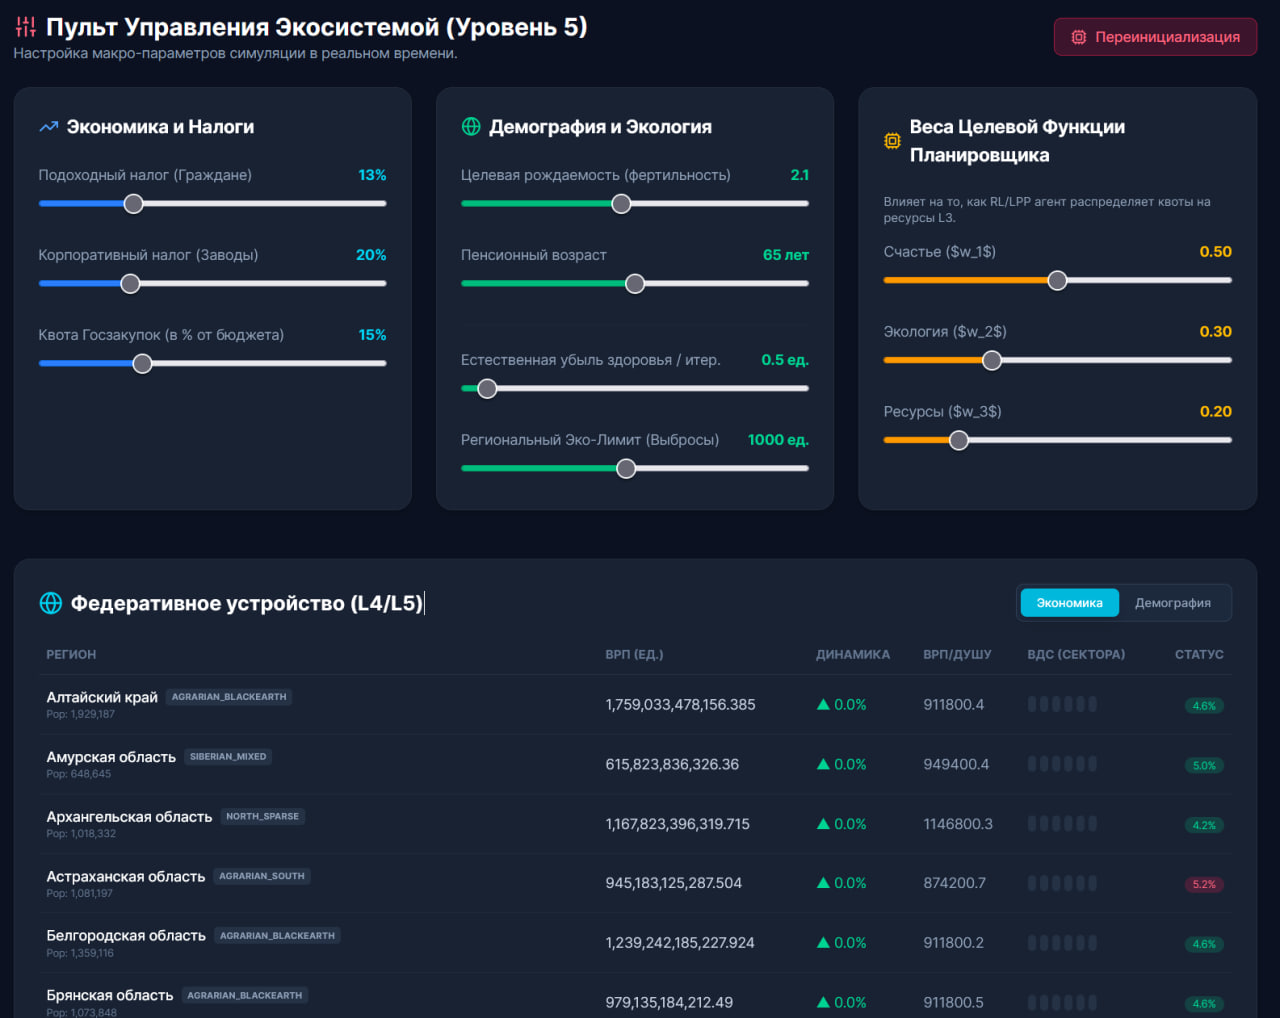
Task: Click the sector bars for Астраханская область
Action: [1062, 883]
